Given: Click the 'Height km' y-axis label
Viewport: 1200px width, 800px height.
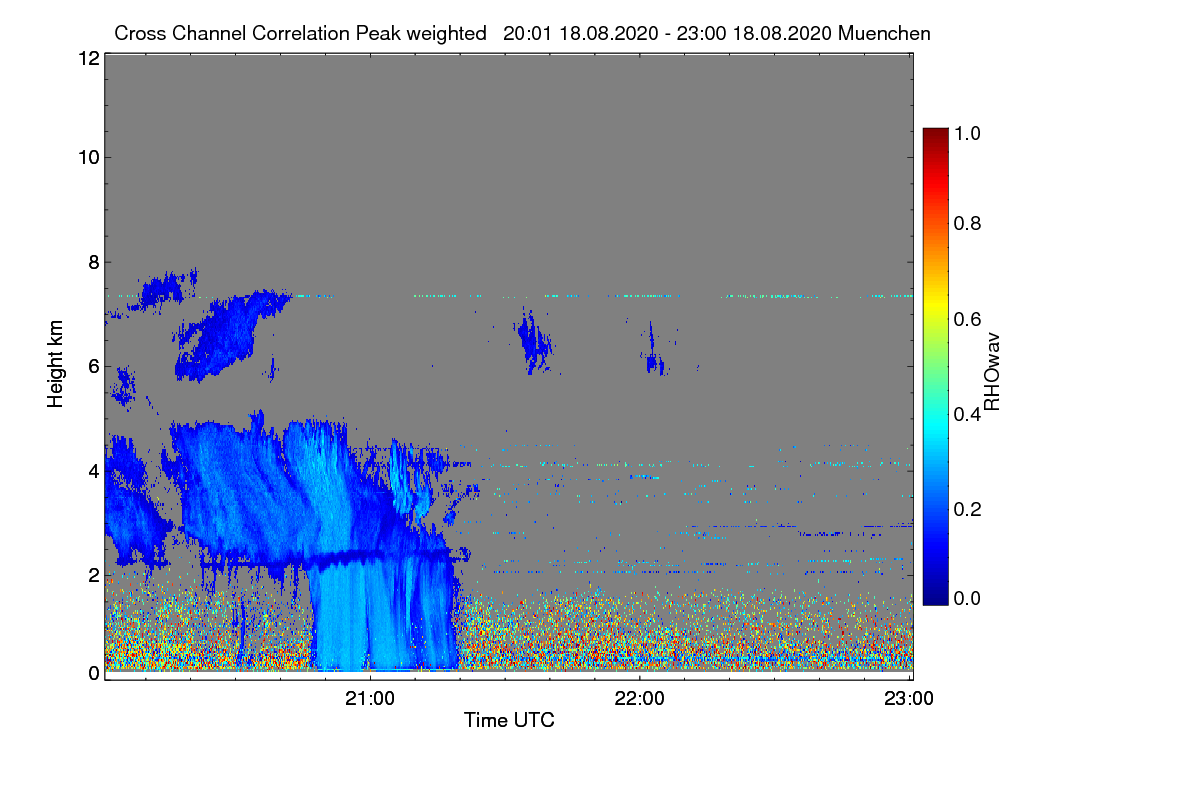Looking at the screenshot, I should [56, 363].
